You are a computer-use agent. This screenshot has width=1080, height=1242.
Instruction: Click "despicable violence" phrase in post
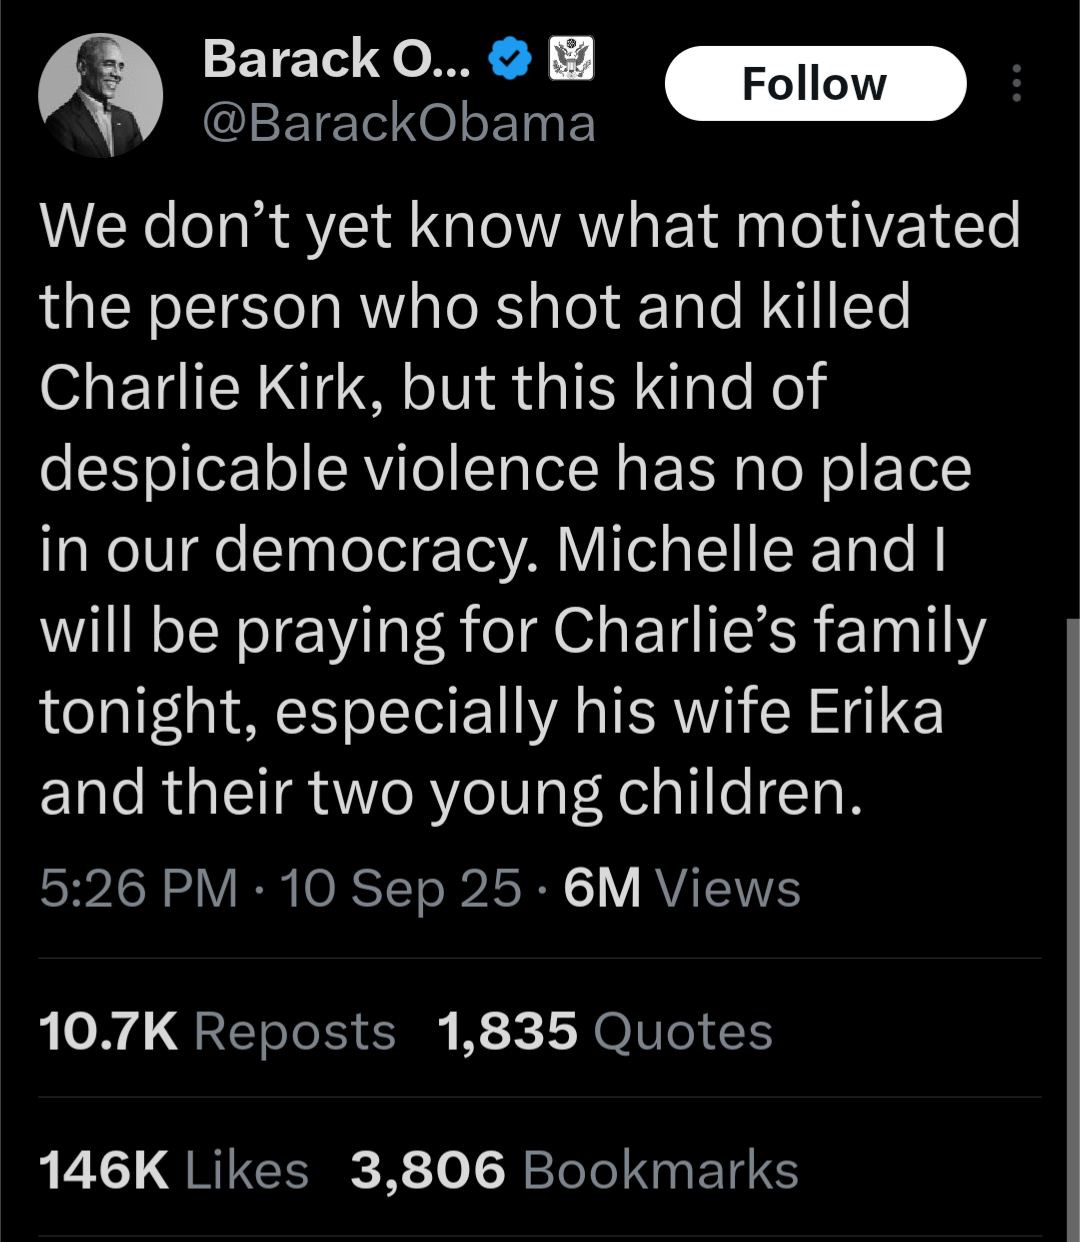319,469
